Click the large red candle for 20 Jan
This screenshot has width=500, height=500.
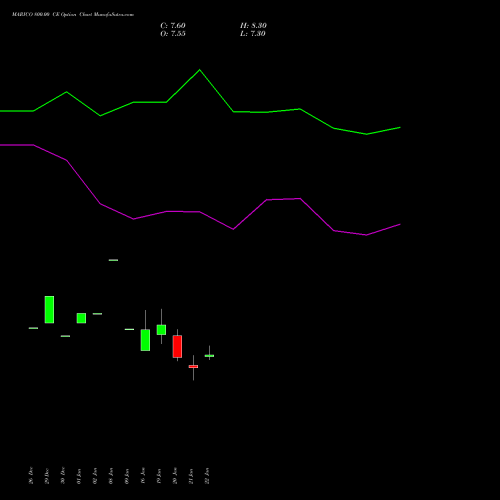(177, 346)
